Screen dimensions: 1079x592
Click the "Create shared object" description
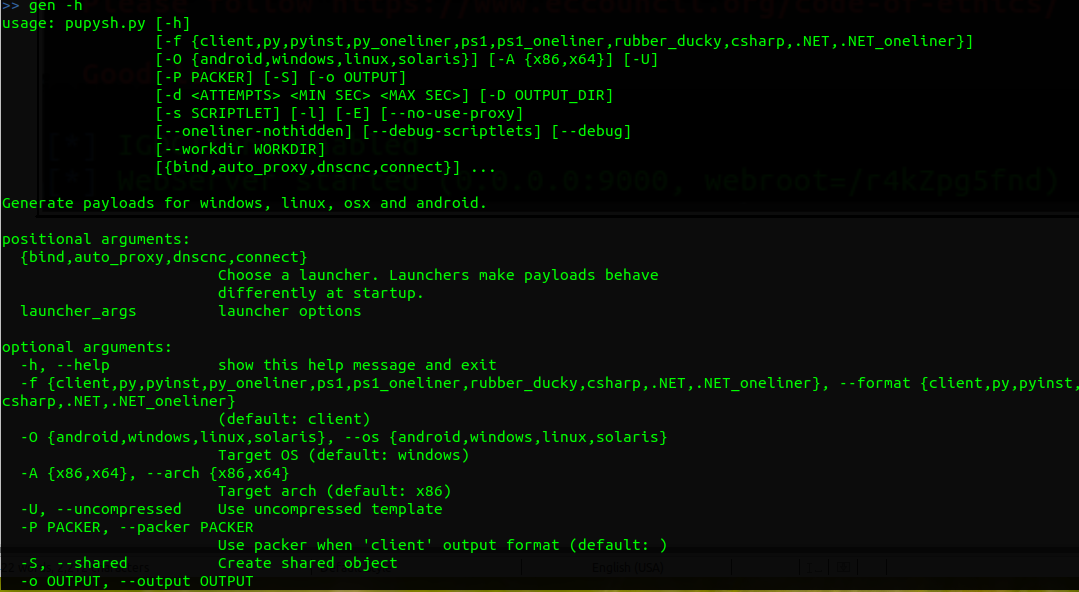308,563
